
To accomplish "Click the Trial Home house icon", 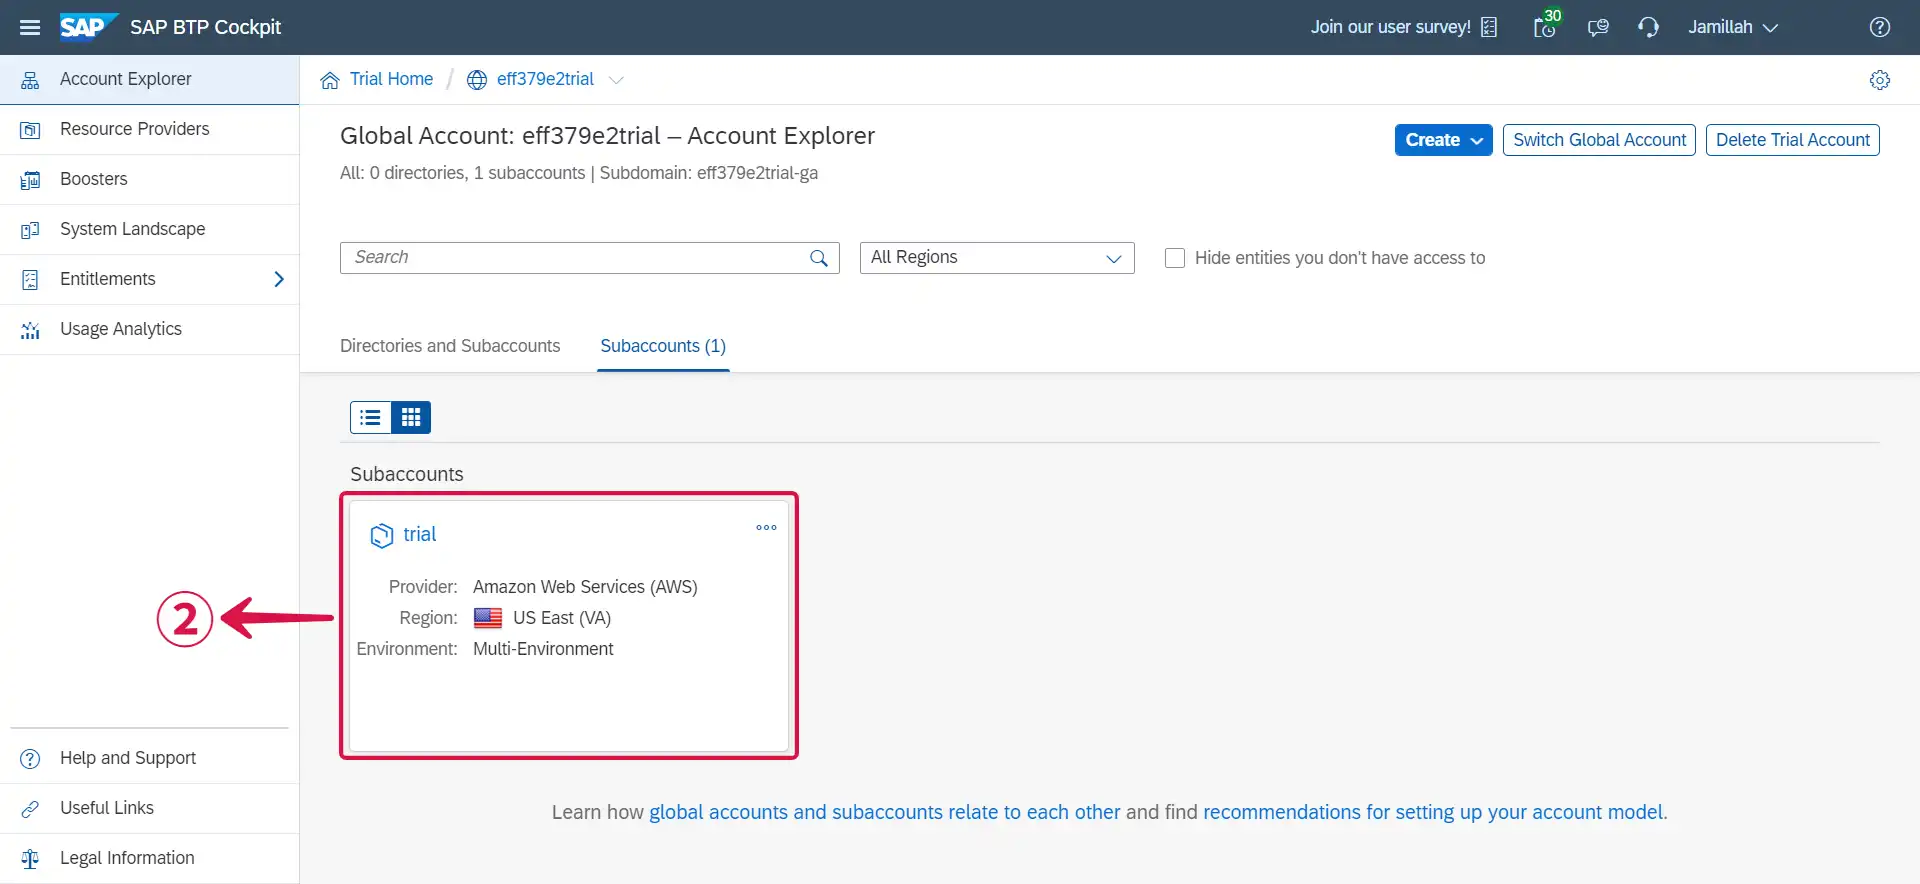I will (330, 80).
